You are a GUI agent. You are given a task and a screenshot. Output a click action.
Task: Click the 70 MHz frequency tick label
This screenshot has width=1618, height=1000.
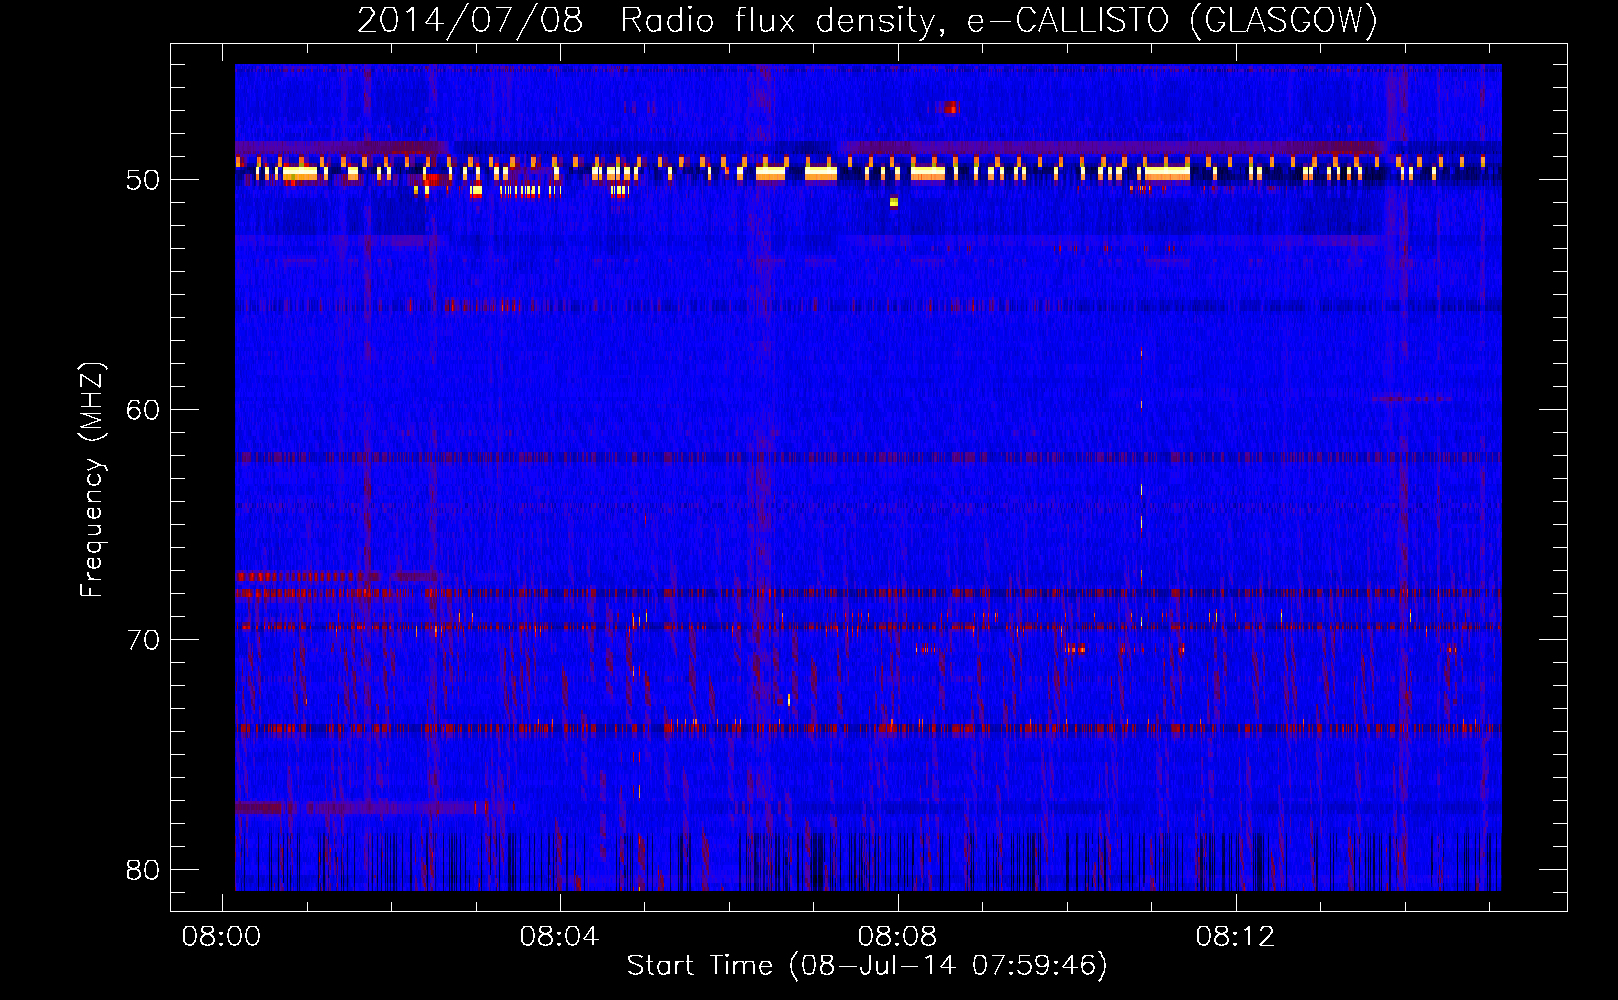(143, 640)
